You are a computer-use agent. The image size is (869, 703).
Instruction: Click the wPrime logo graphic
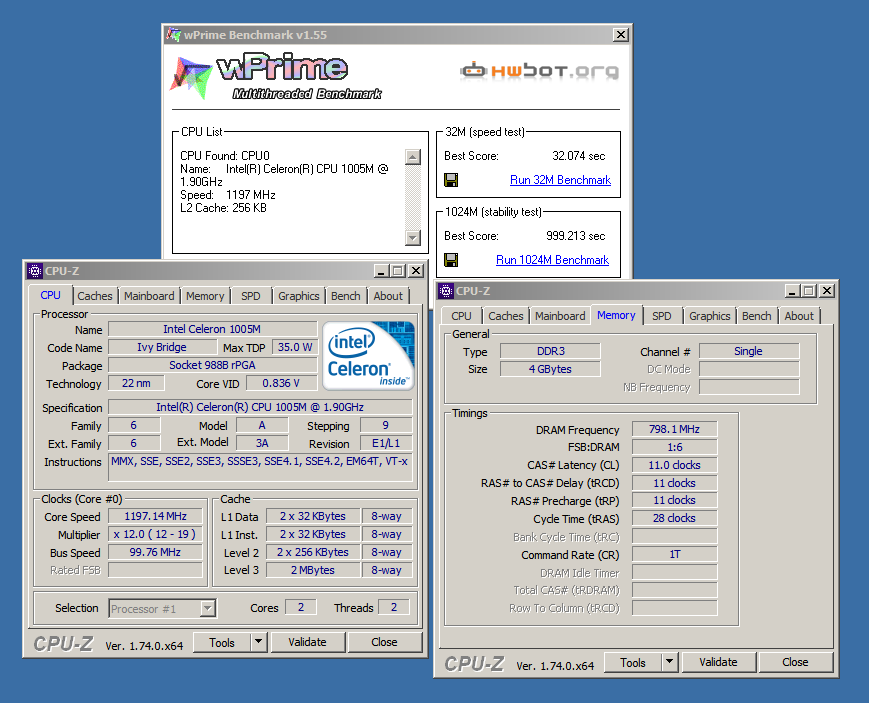(x=277, y=77)
